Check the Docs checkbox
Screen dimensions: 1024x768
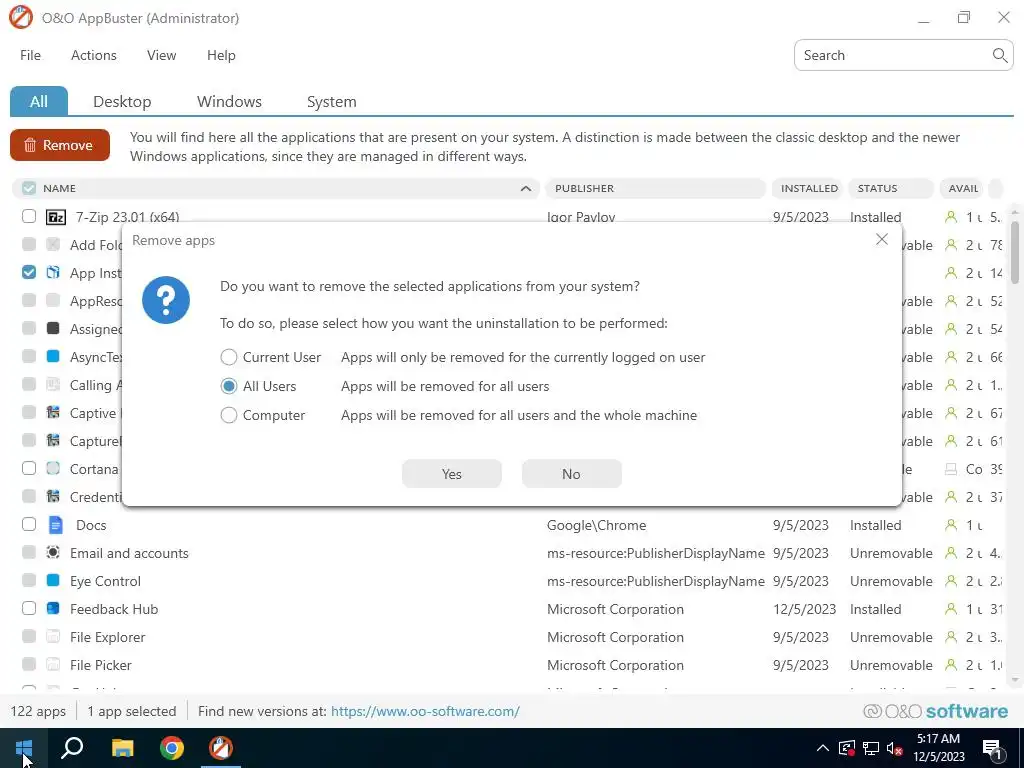[29, 524]
